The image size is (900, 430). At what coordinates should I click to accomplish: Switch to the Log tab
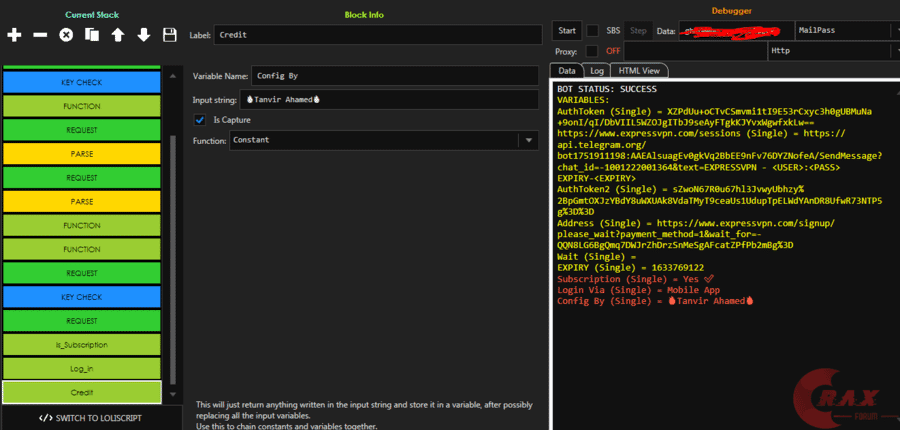pos(597,71)
